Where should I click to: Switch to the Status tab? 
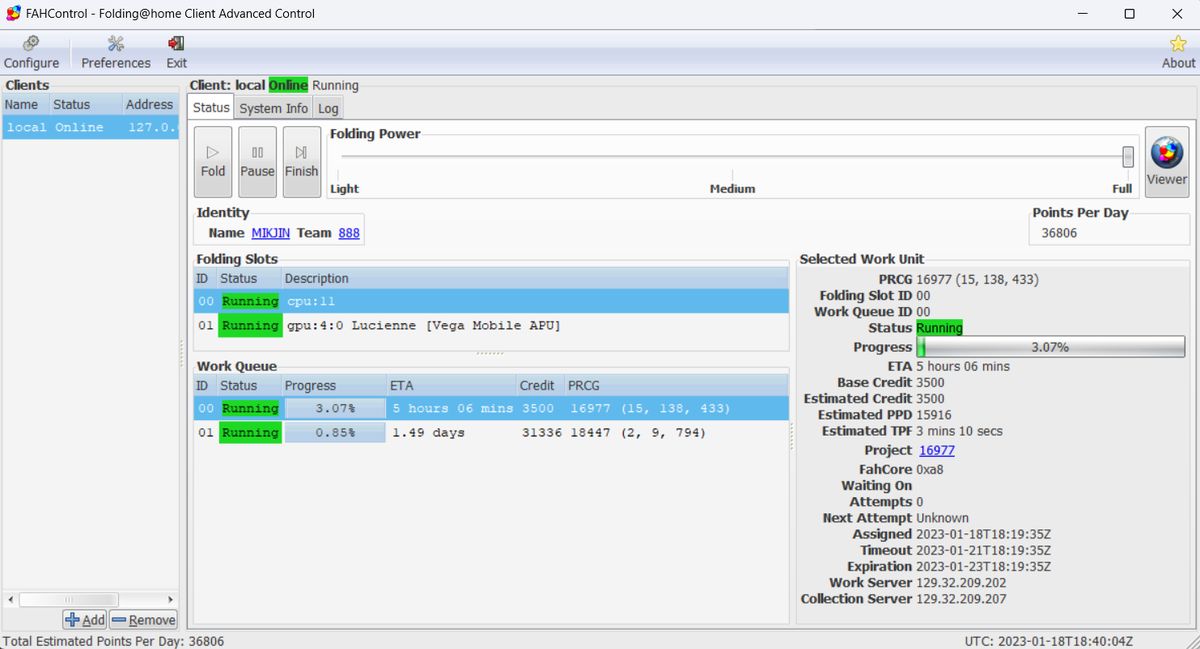[211, 107]
